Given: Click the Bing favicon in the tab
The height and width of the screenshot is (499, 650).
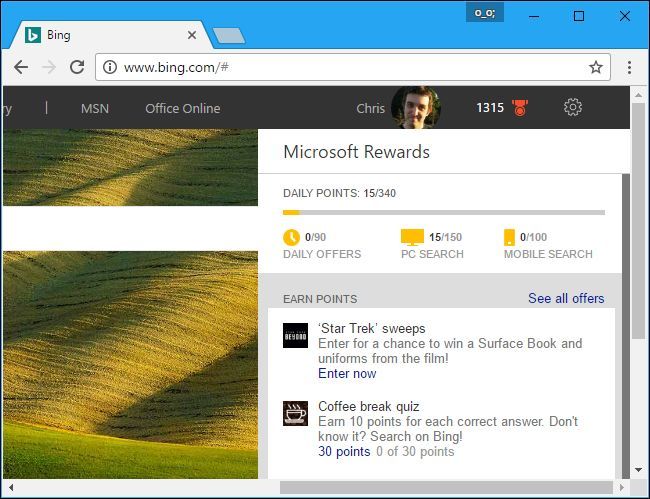Looking at the screenshot, I should point(33,35).
